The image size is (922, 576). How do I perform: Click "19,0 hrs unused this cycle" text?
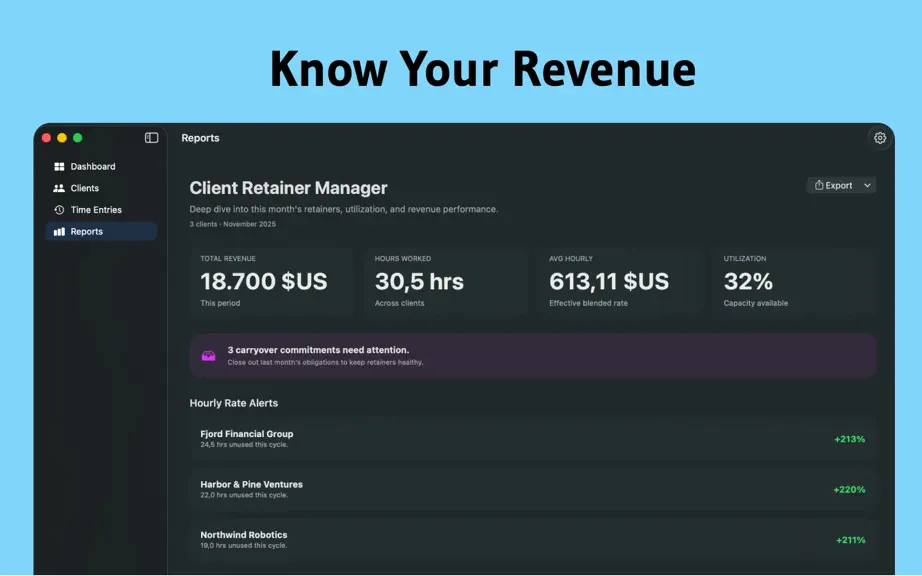pos(243,546)
